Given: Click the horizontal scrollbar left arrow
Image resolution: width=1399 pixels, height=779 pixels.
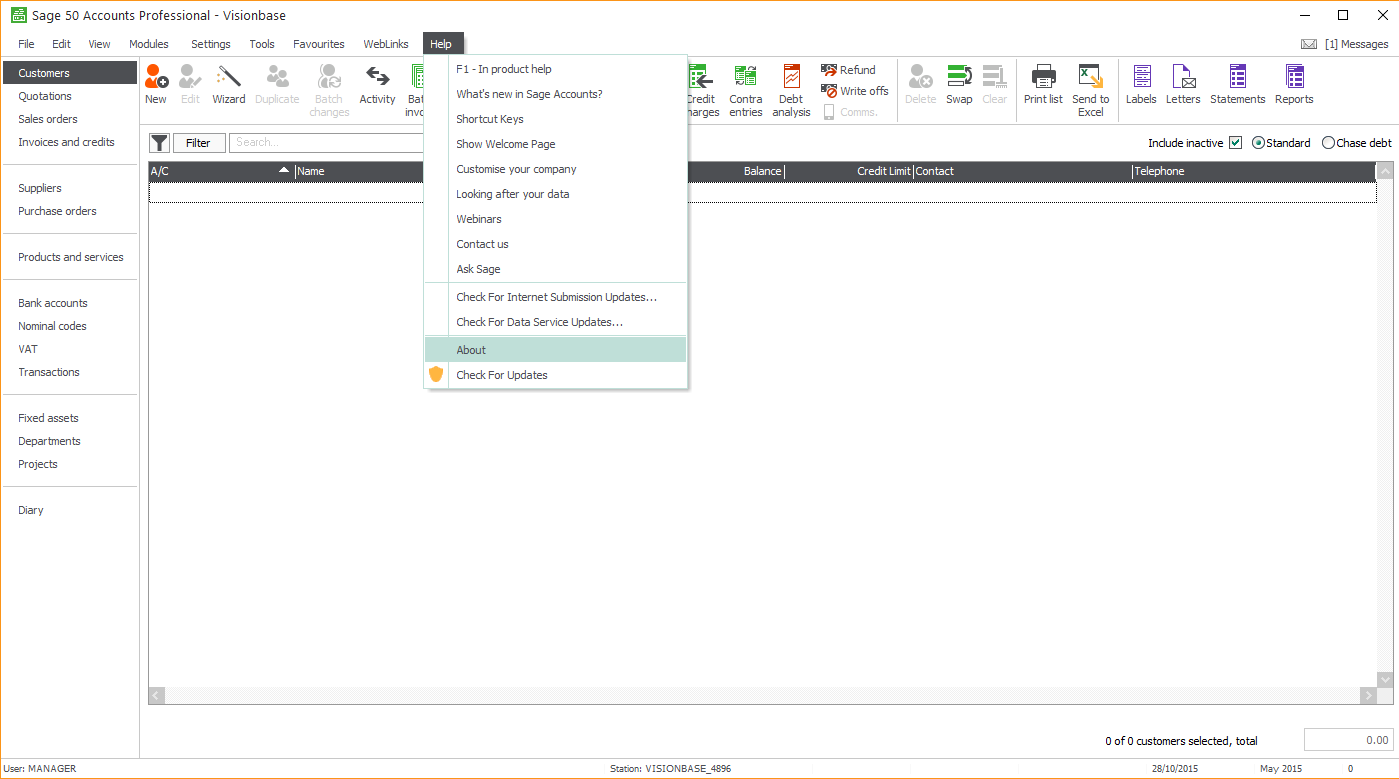Looking at the screenshot, I should coord(157,695).
